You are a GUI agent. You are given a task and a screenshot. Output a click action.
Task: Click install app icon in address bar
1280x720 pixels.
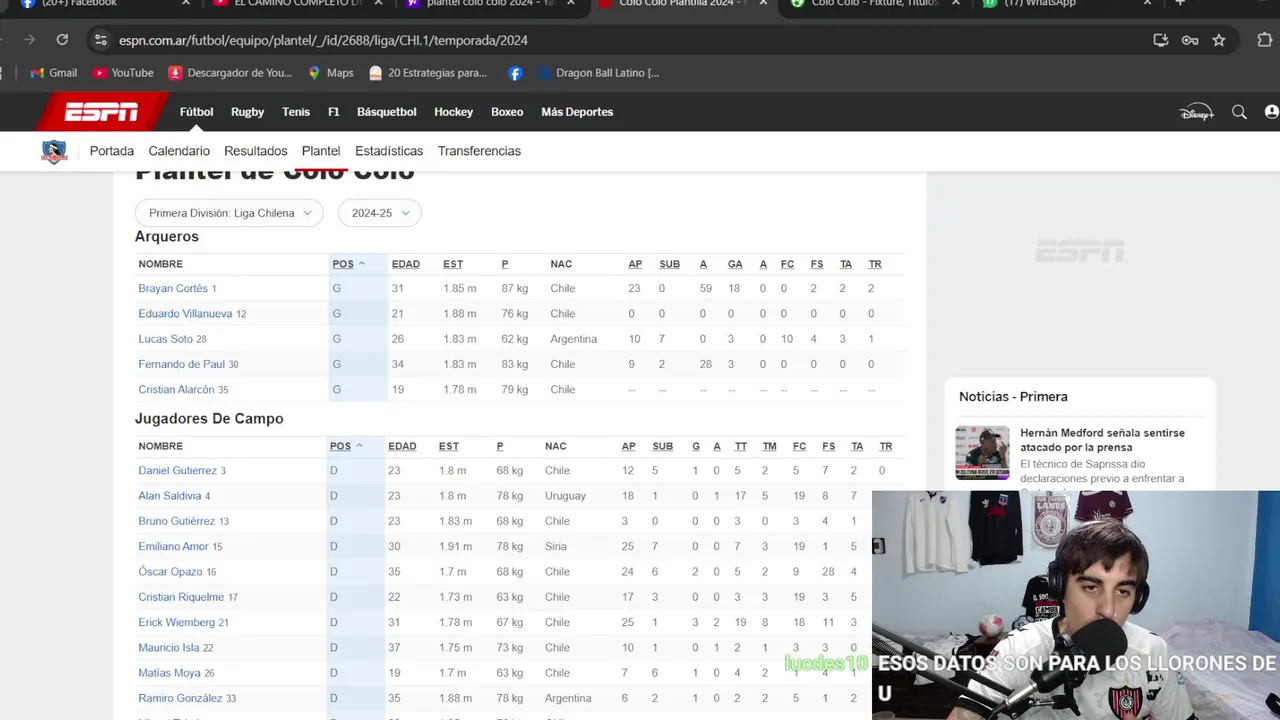[x=1161, y=40]
